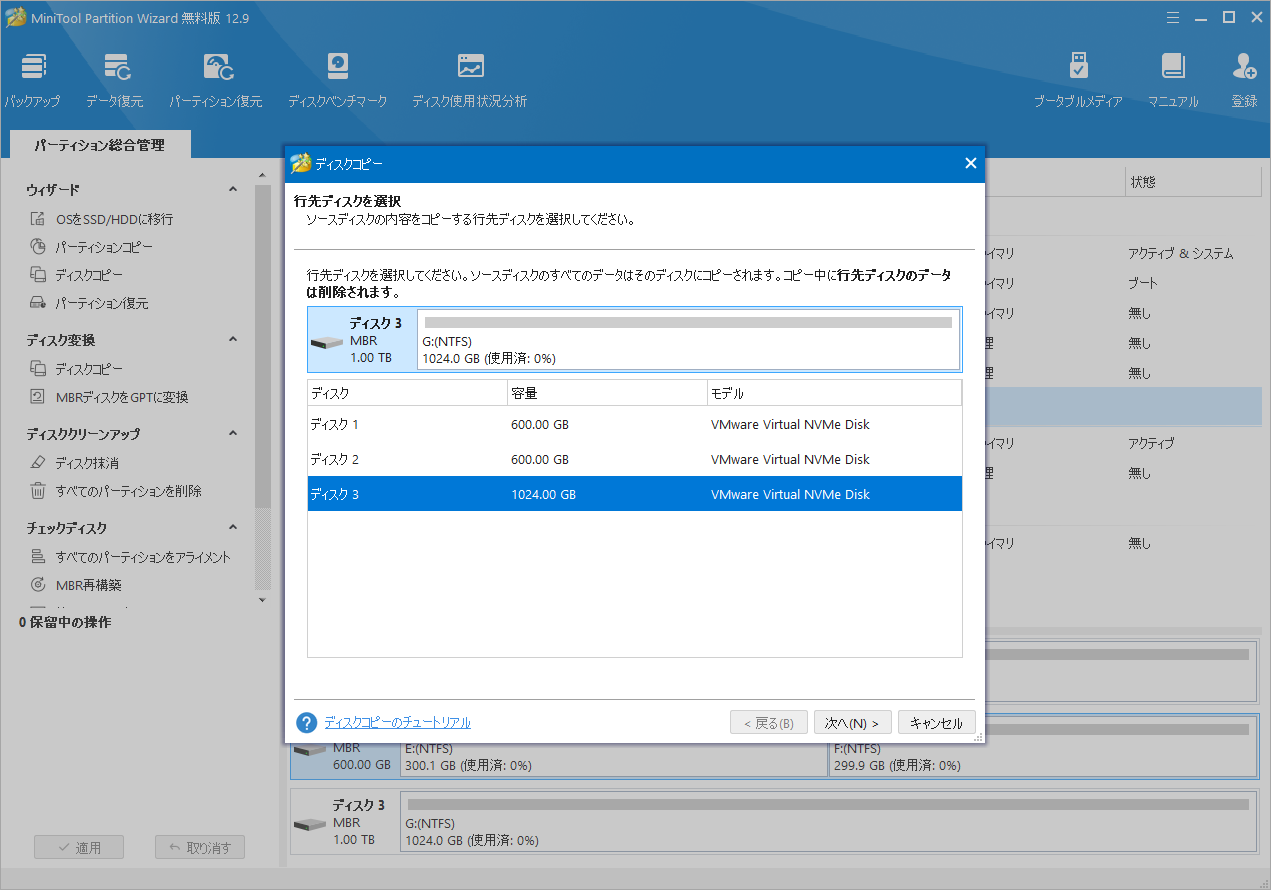This screenshot has height=890, width=1271.
Task: Click 600.00 GB capacity of ディスク 1
Action: [x=540, y=424]
